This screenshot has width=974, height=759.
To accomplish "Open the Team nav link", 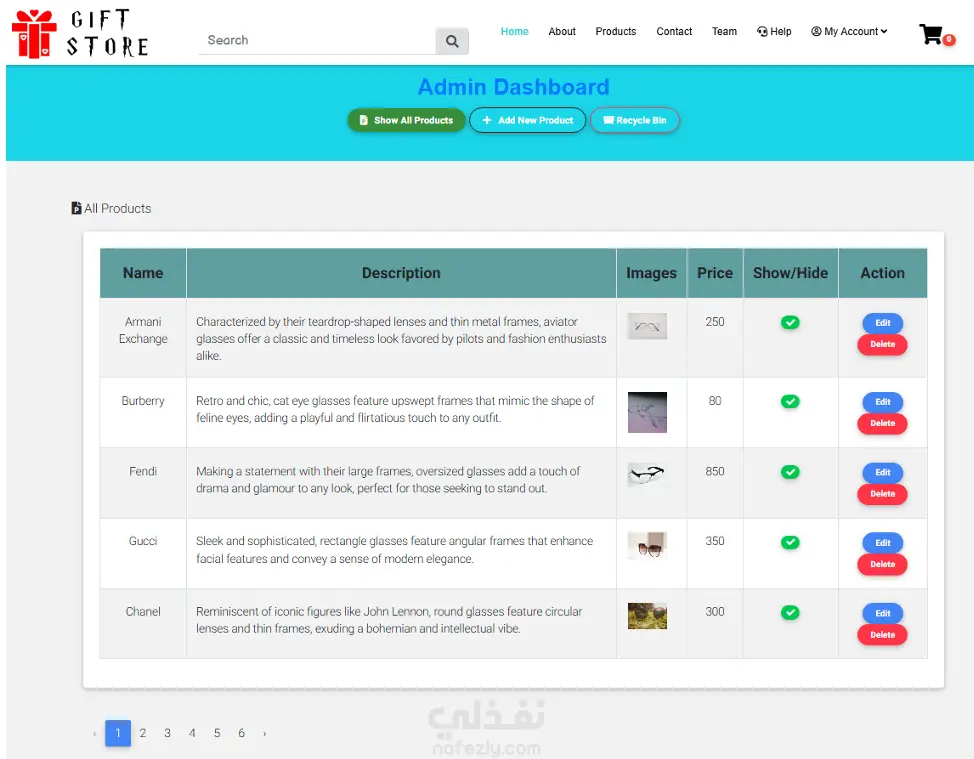I will 724,31.
